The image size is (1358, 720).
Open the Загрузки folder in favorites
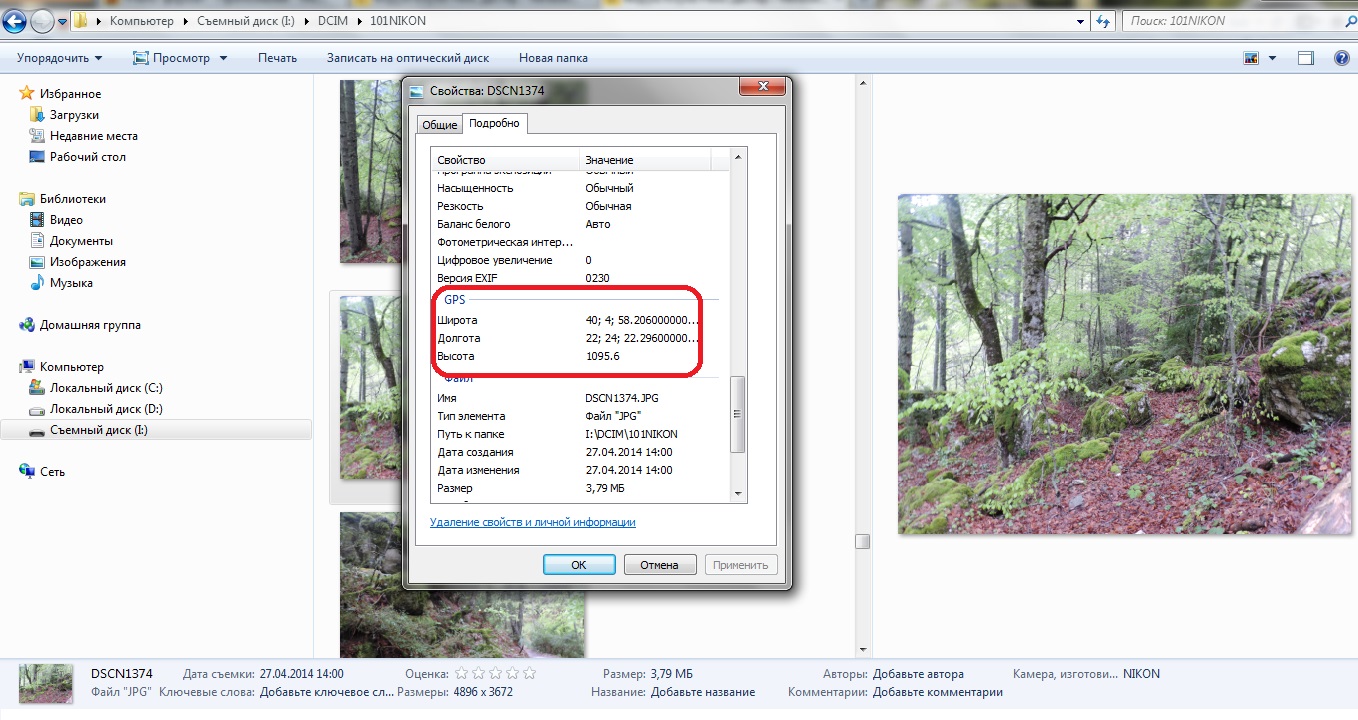tap(74, 115)
